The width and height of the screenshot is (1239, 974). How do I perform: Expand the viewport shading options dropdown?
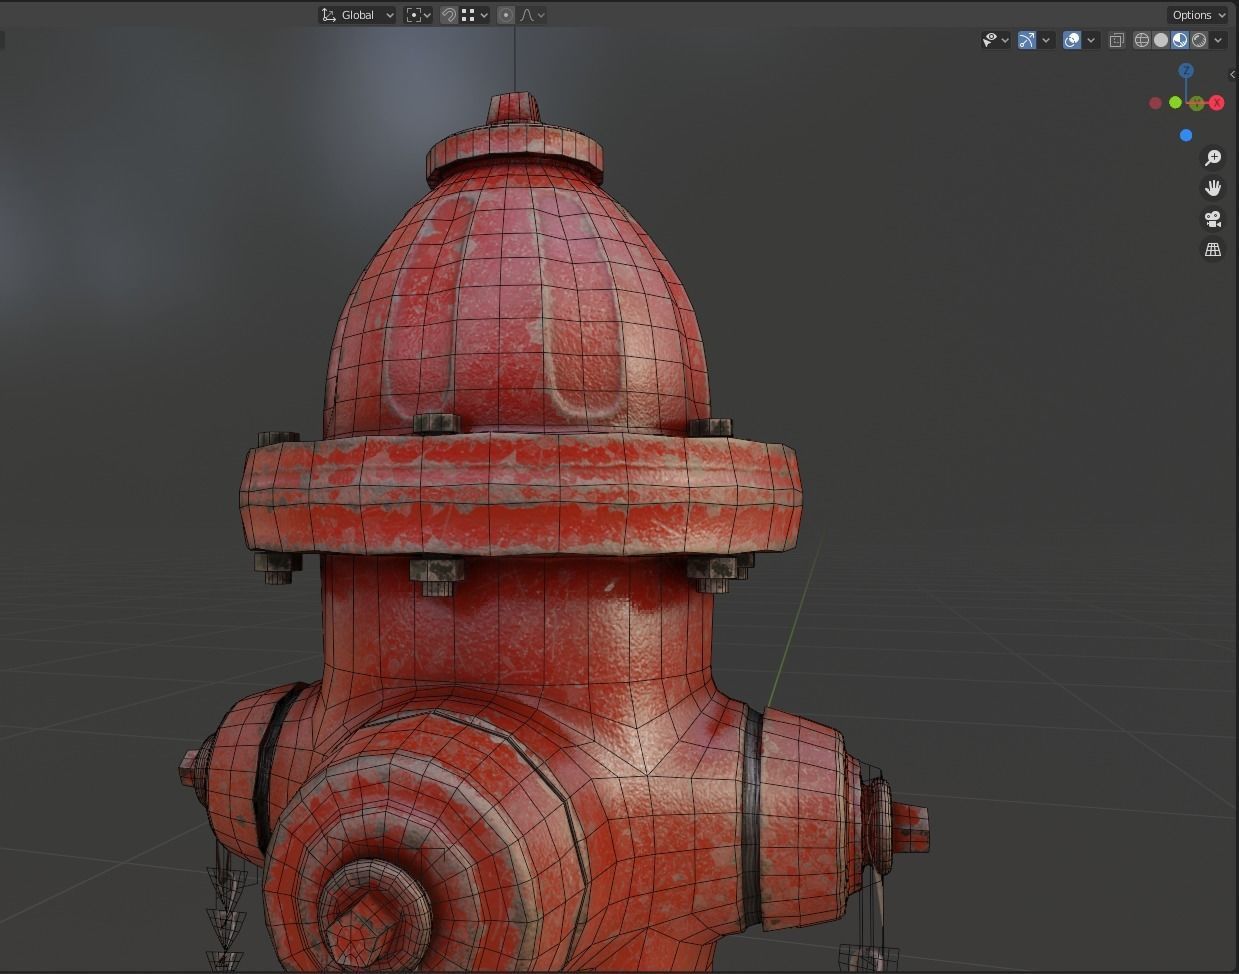[1219, 40]
